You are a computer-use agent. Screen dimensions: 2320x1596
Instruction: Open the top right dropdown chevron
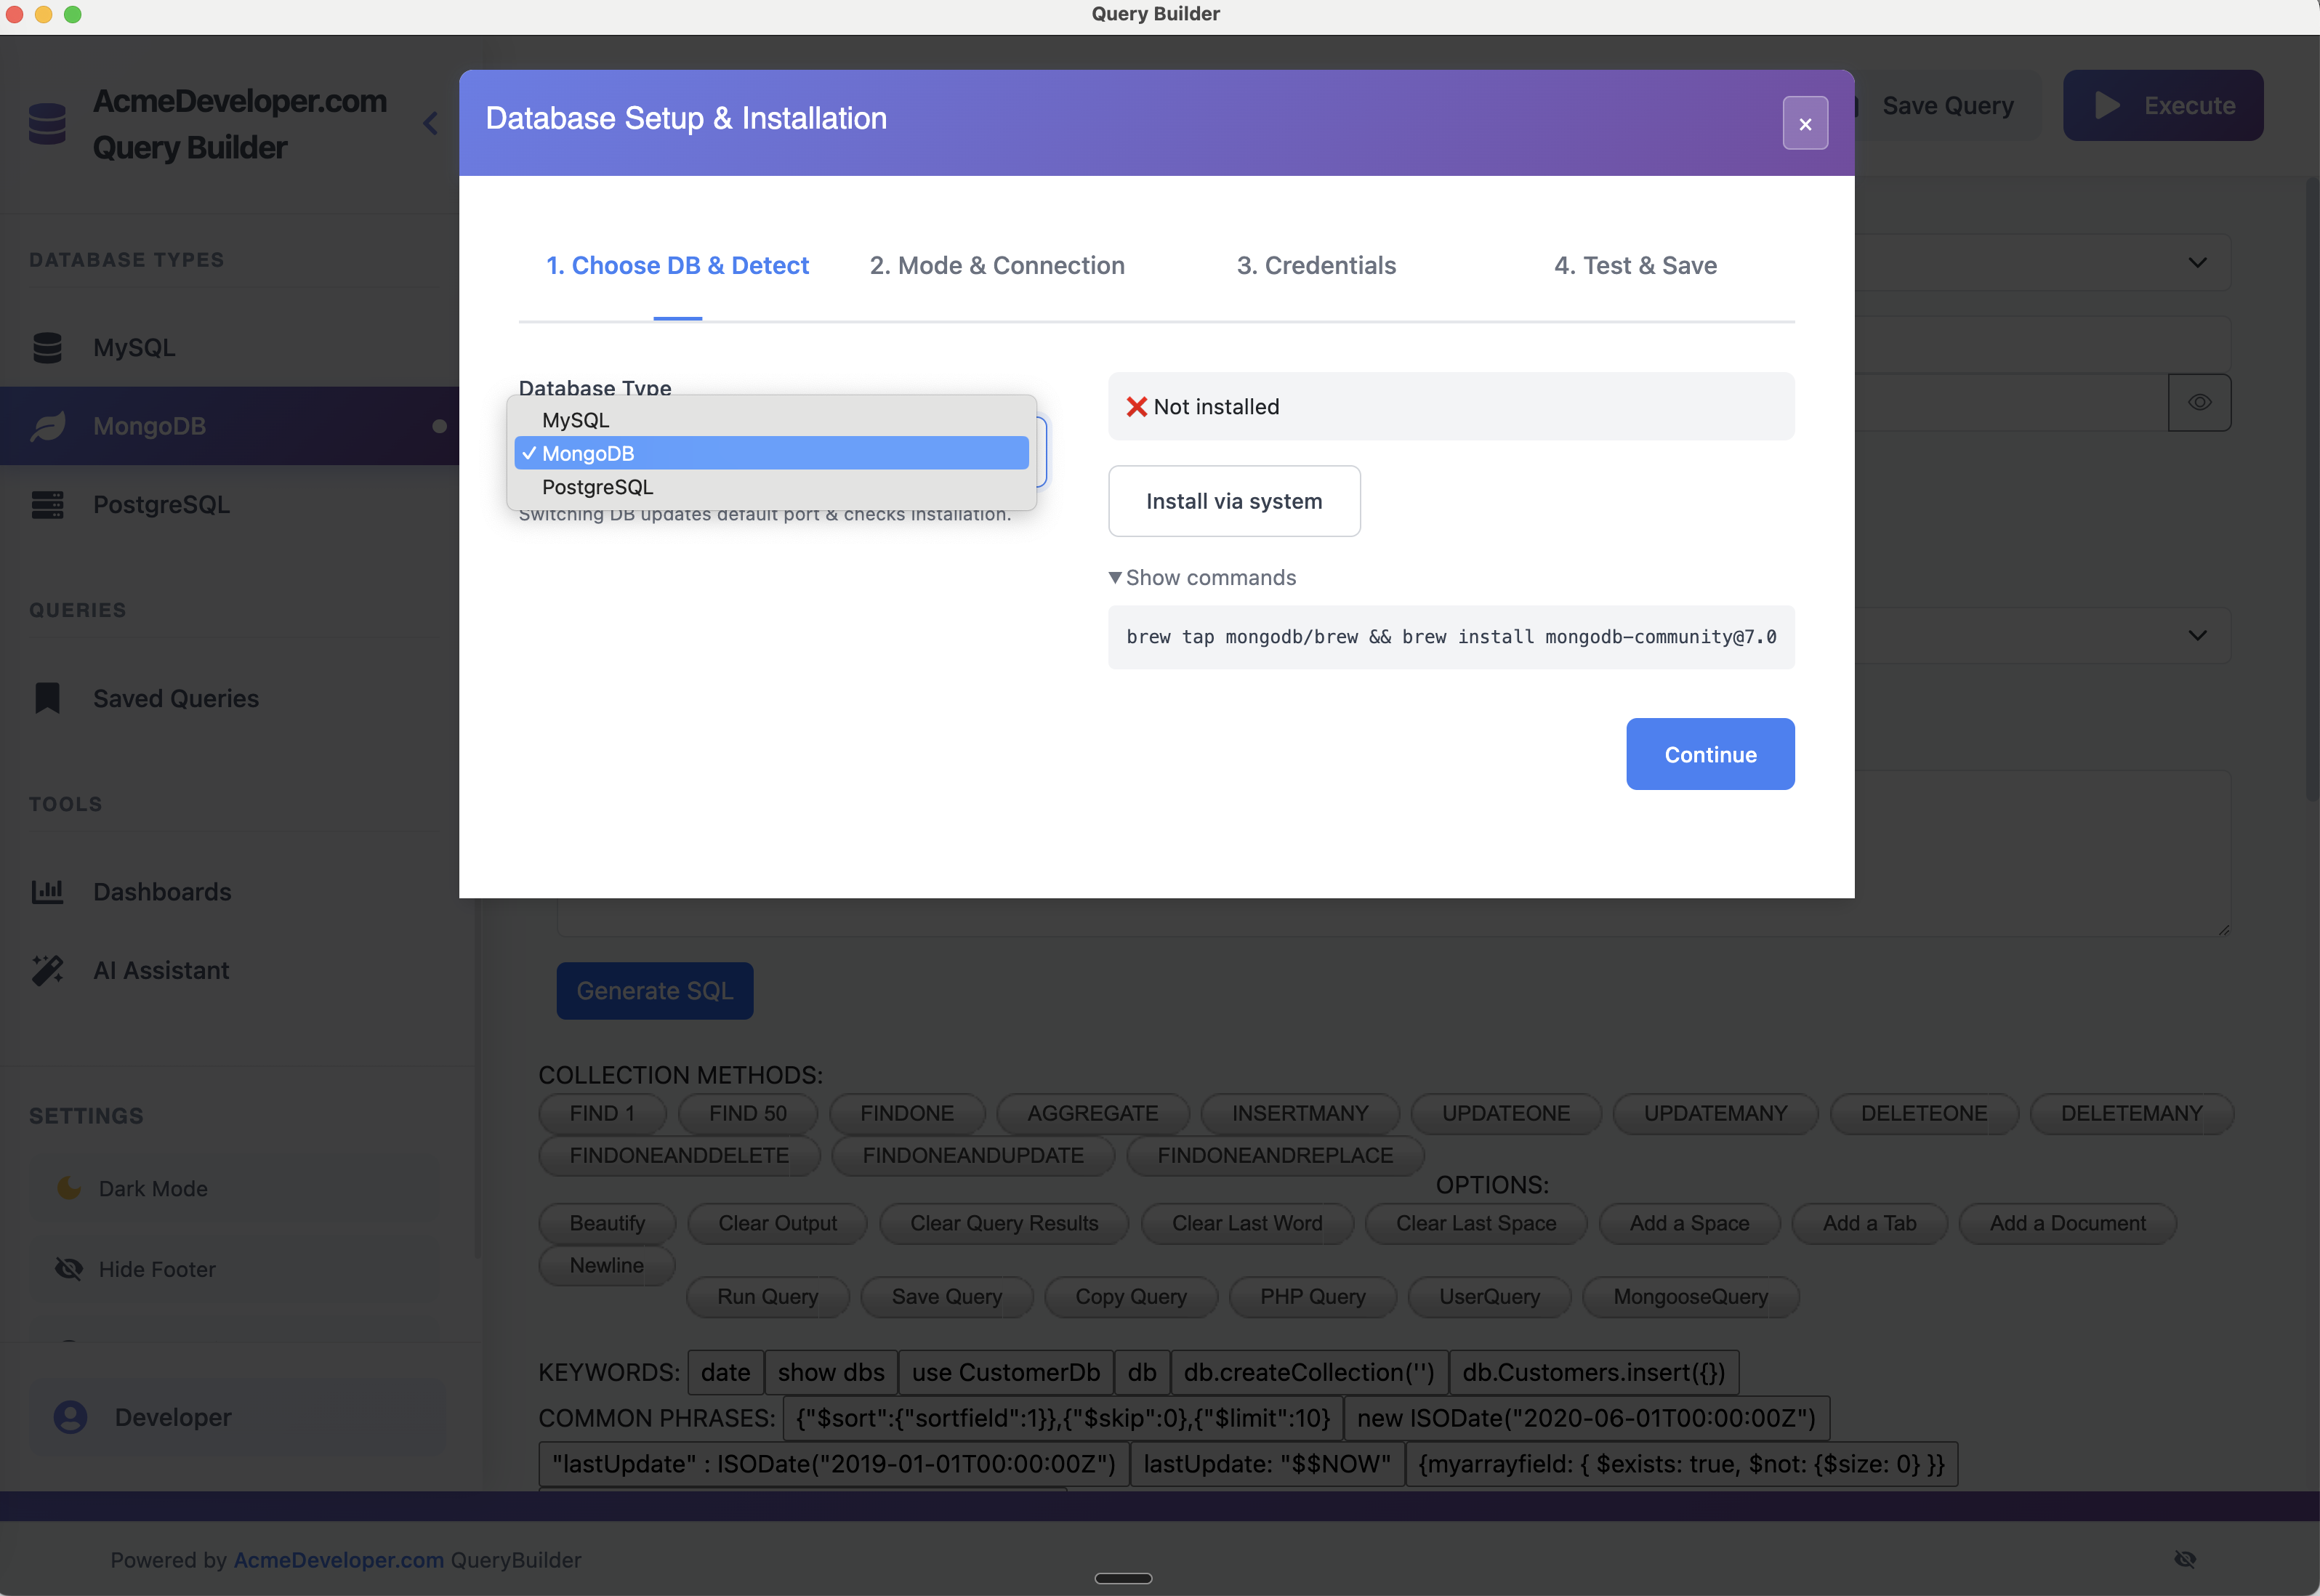tap(2197, 262)
